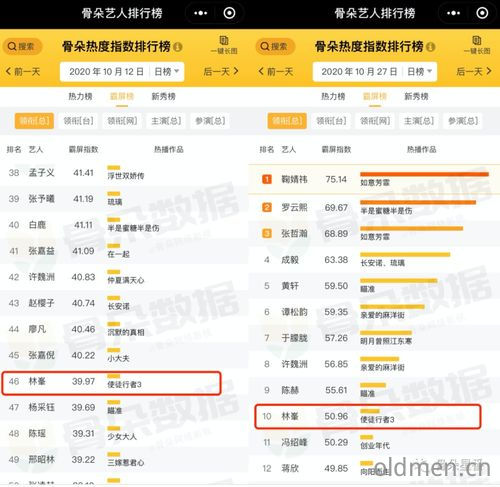
Task: Click artist name 于朦胧 at rank 7
Action: 294,338
